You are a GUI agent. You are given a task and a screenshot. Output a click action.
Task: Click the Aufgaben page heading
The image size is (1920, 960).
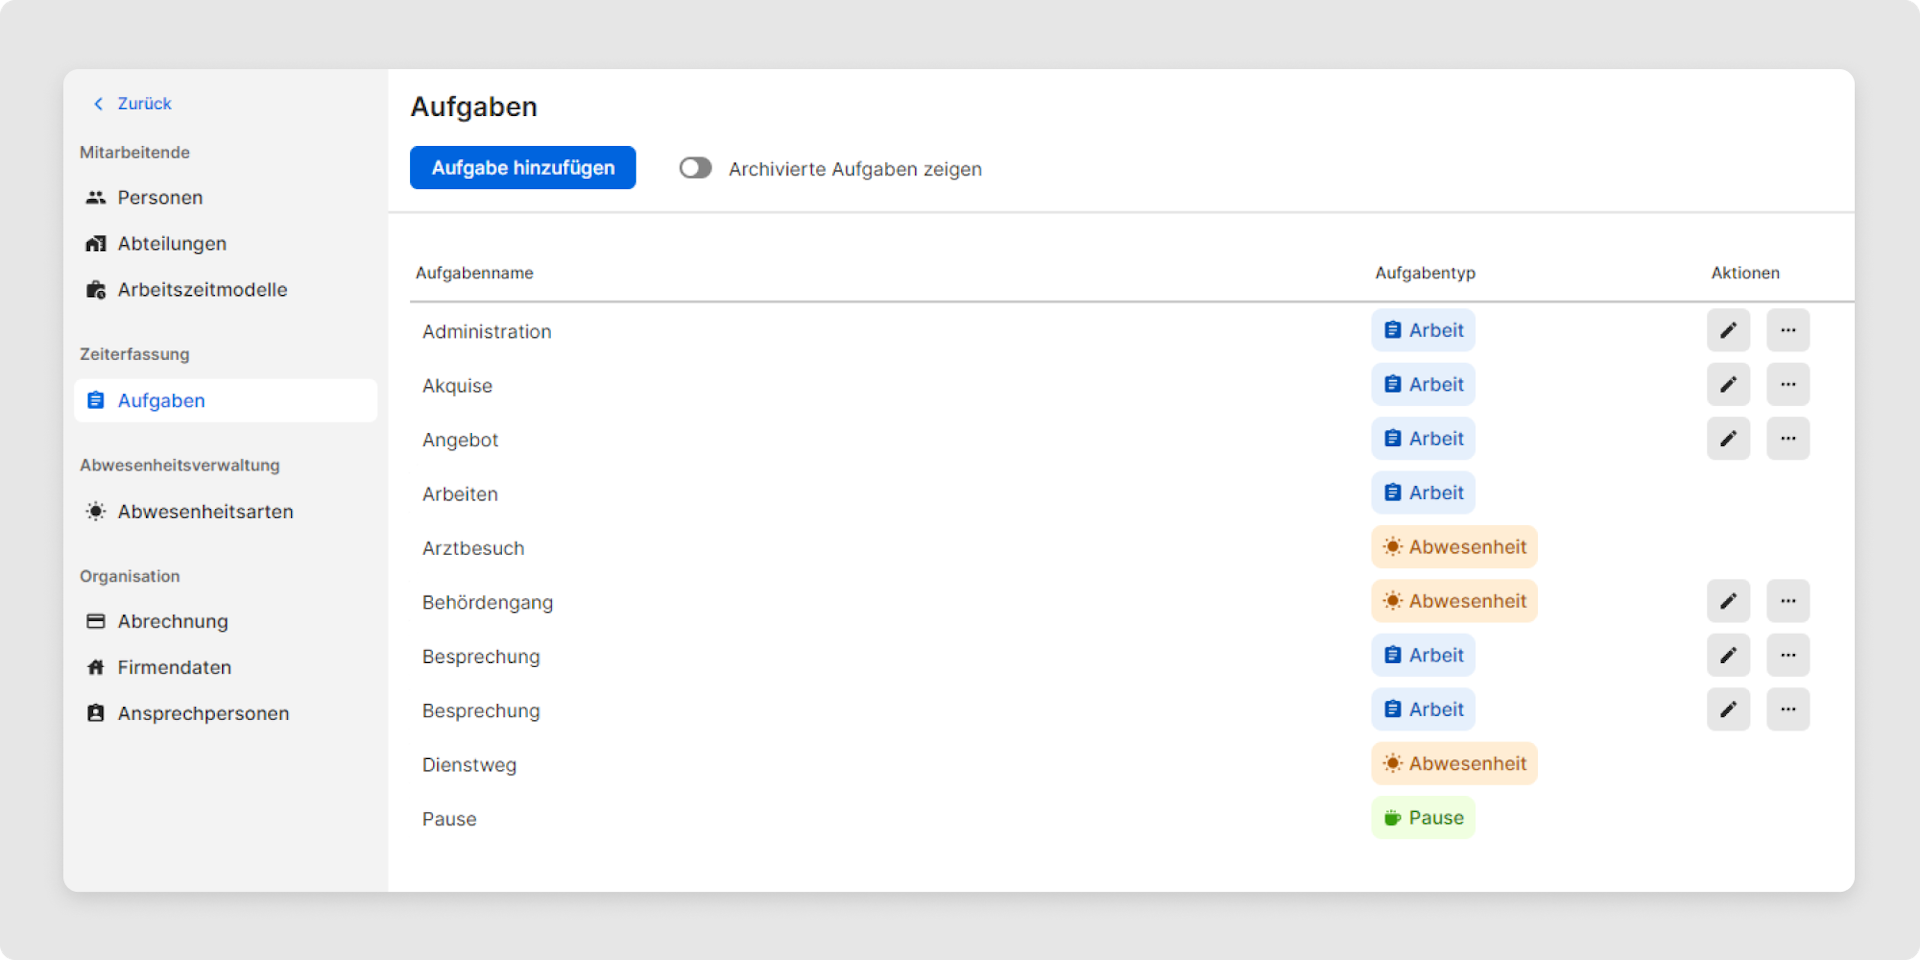pyautogui.click(x=474, y=107)
